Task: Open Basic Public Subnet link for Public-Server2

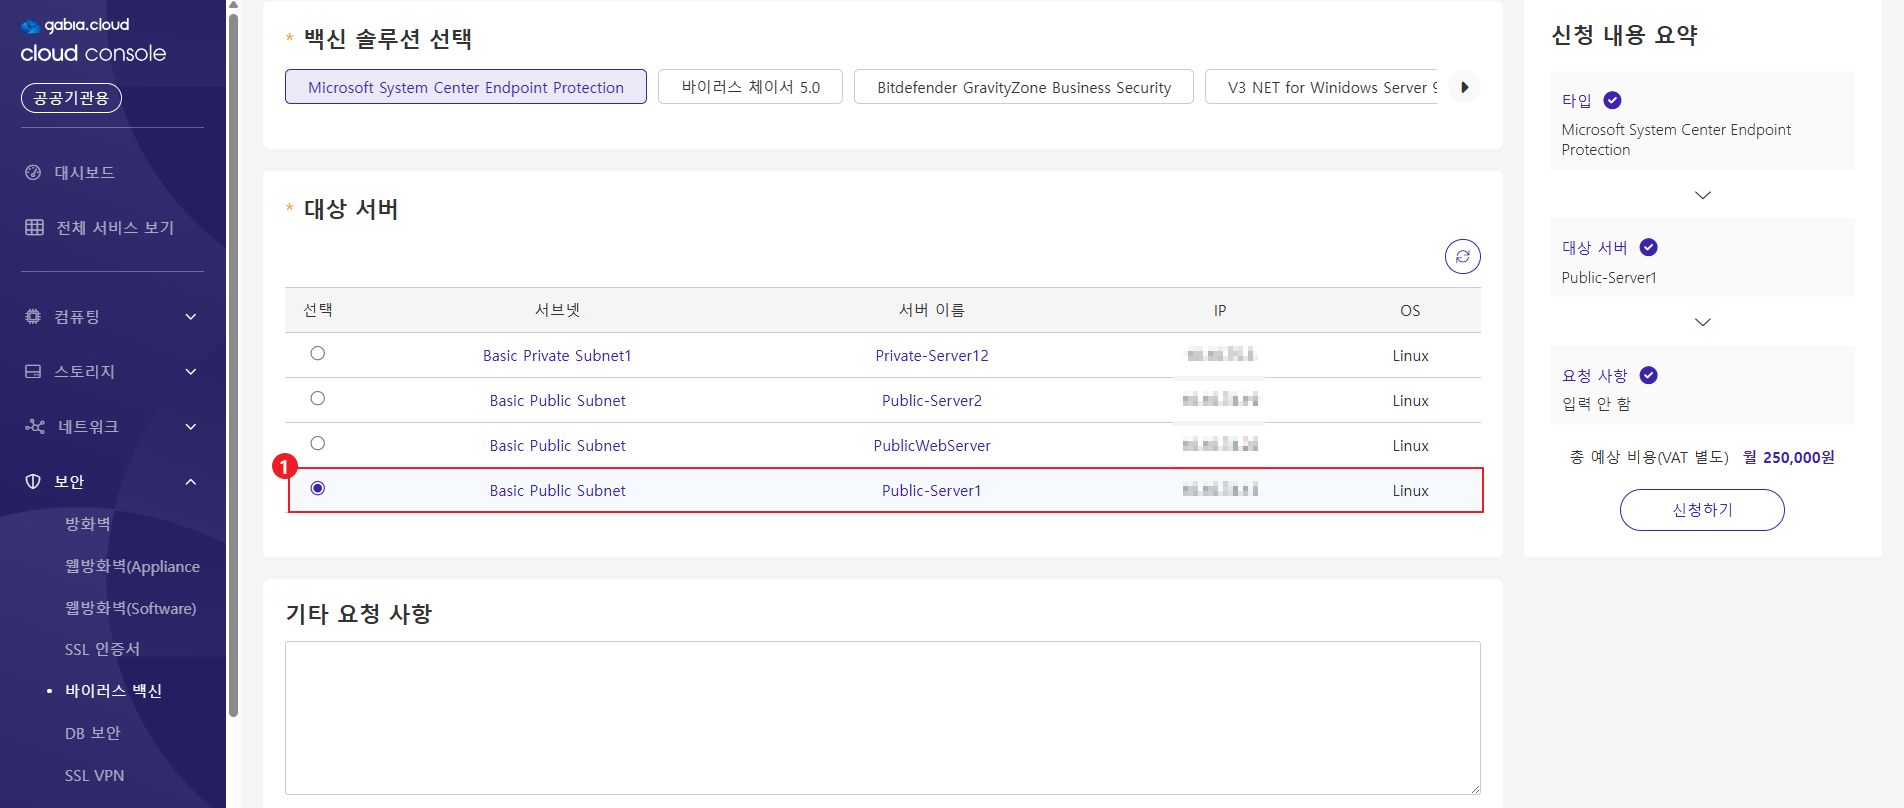Action: pyautogui.click(x=557, y=400)
